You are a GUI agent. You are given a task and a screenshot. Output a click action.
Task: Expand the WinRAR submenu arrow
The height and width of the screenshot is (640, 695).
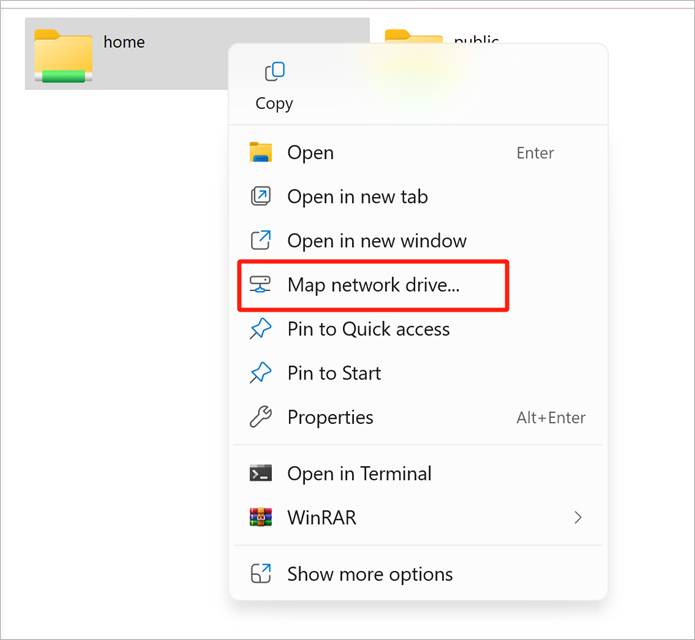(578, 518)
